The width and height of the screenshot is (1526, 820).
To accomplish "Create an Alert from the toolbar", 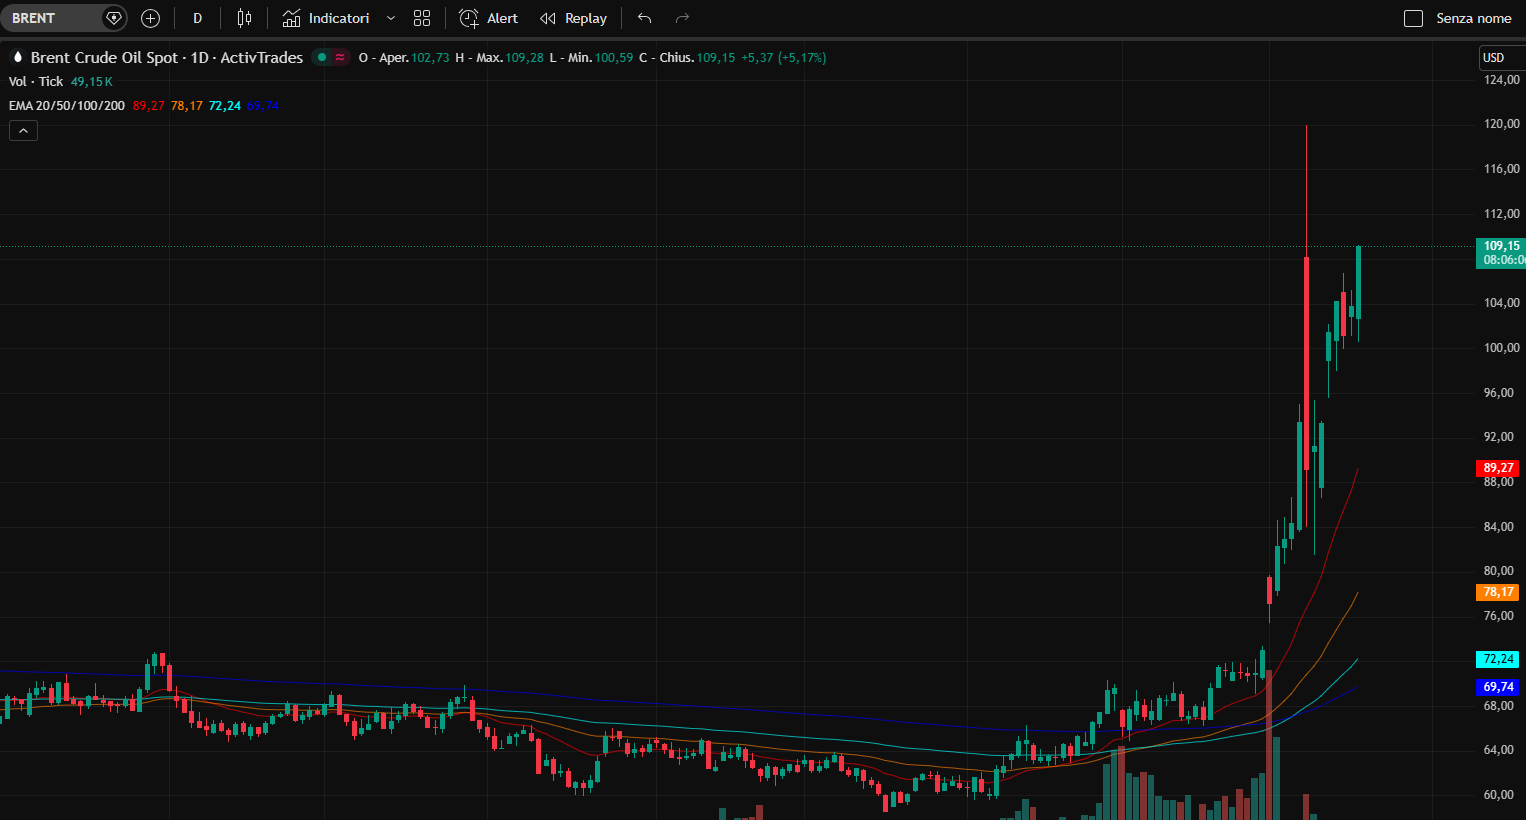I will click(x=488, y=18).
